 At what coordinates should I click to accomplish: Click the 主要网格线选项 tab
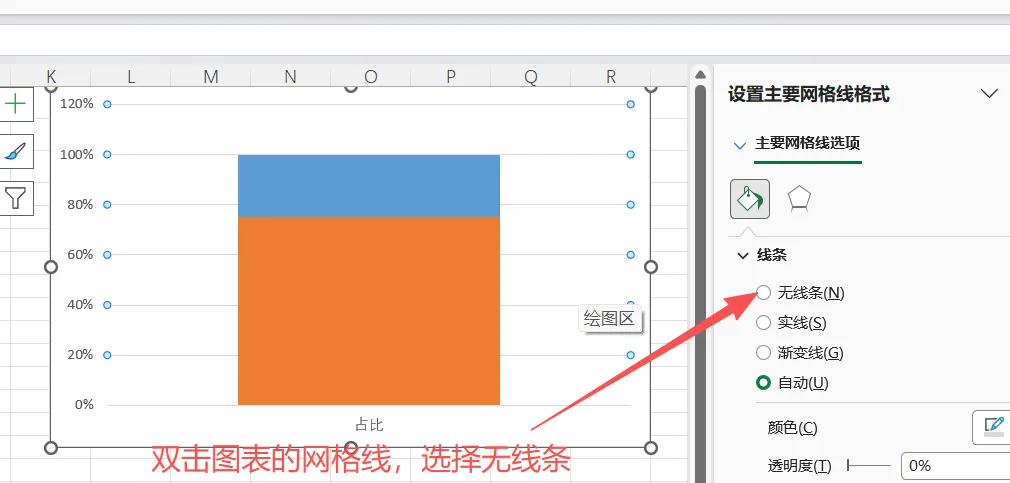click(808, 143)
